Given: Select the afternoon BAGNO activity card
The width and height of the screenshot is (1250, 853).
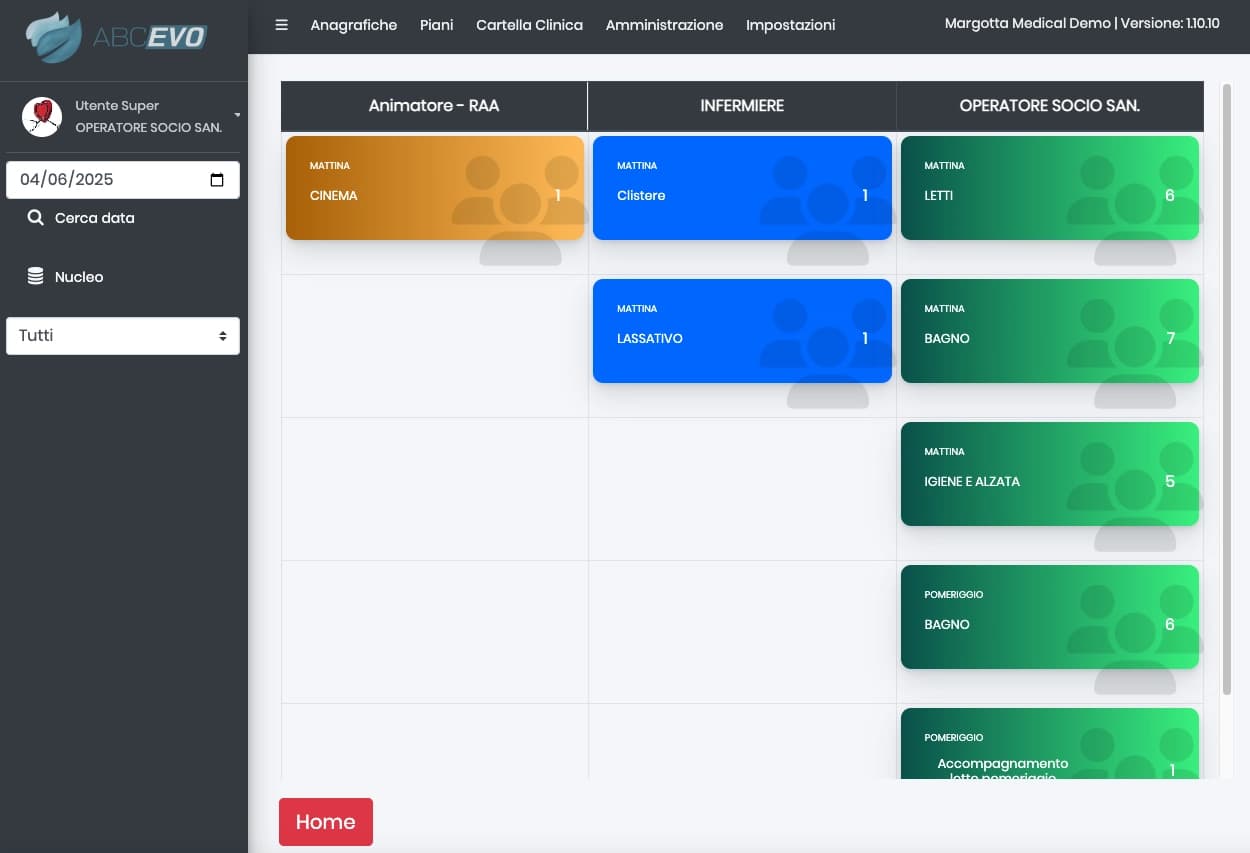Looking at the screenshot, I should (1049, 617).
